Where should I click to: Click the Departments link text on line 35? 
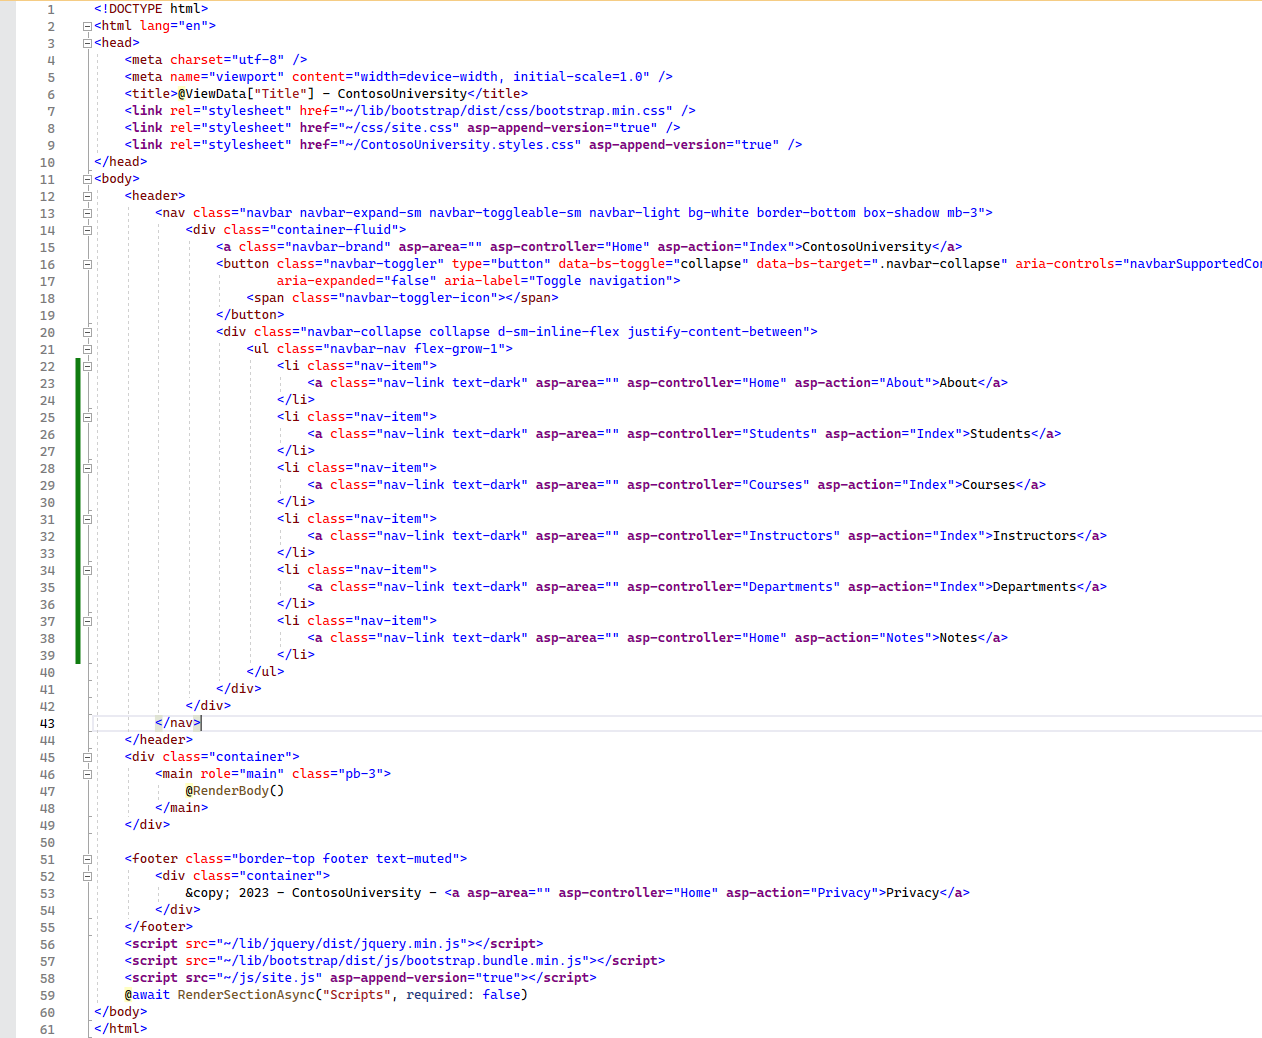1035,587
